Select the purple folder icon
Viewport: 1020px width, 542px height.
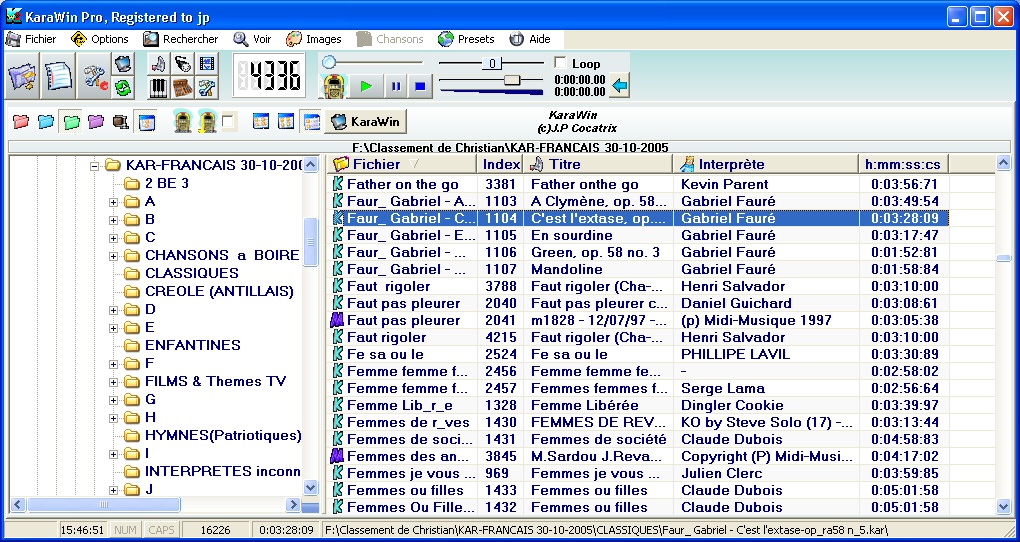click(95, 122)
